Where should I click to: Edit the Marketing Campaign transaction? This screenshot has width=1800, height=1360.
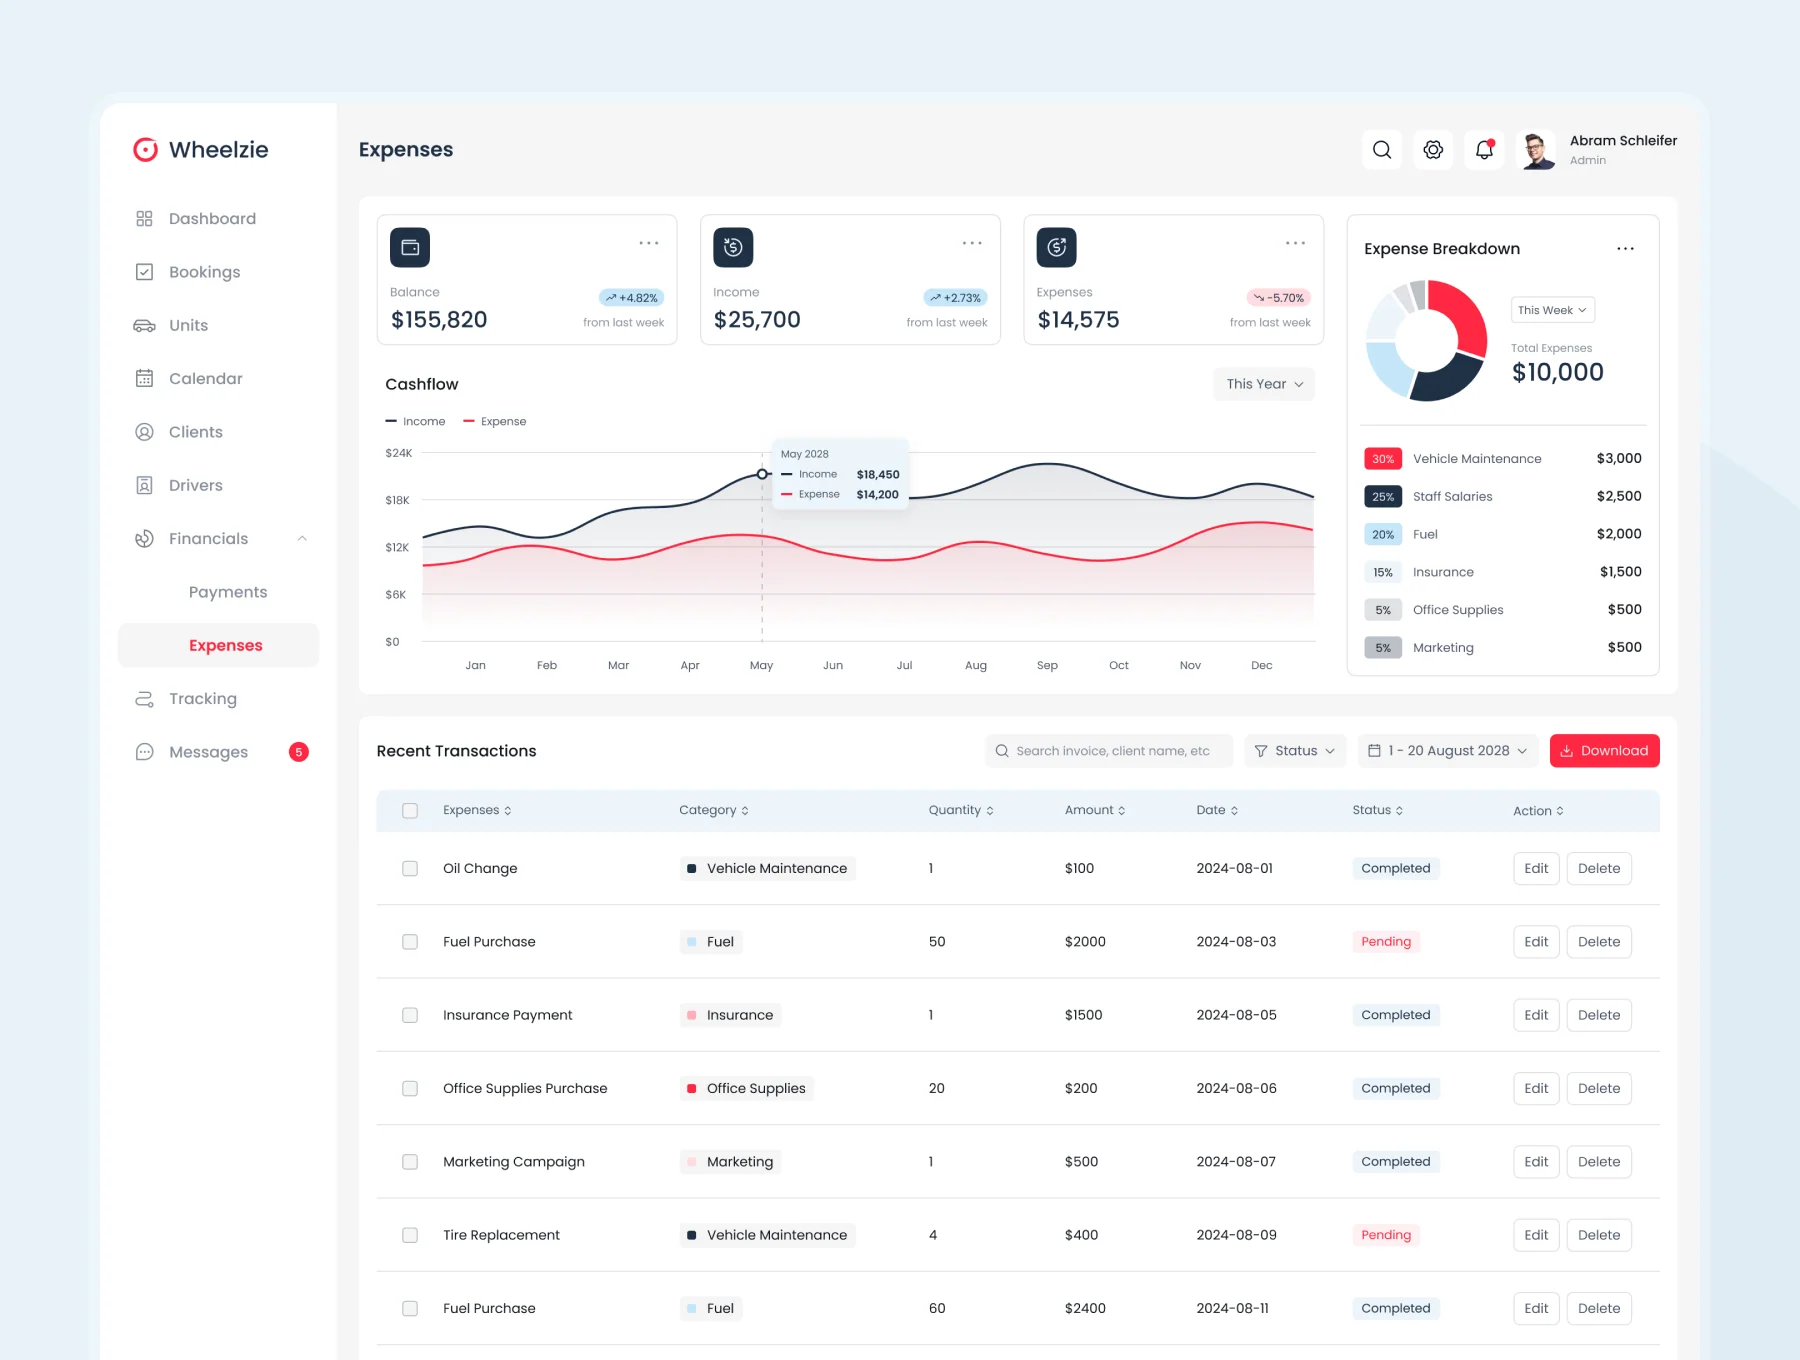[x=1536, y=1162]
